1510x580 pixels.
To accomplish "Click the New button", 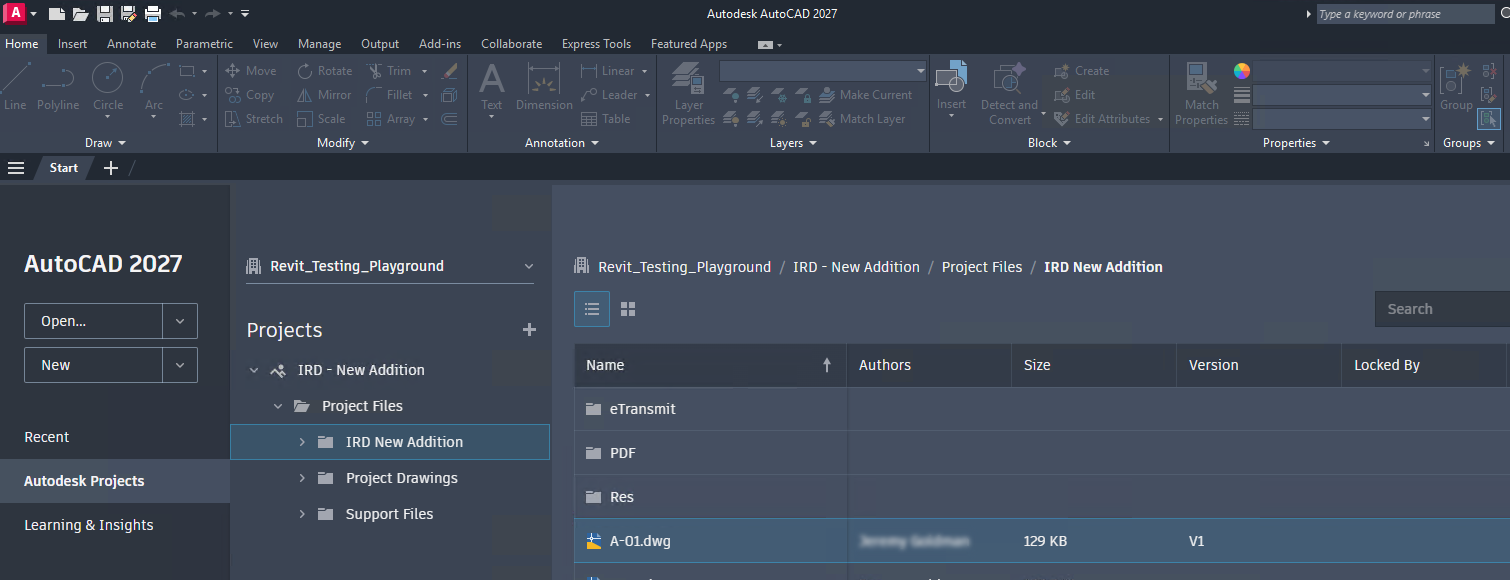I will coord(93,365).
